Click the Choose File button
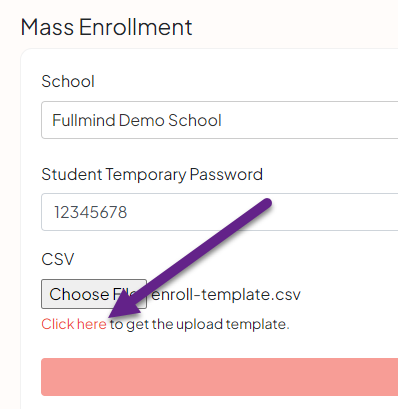 tap(94, 294)
